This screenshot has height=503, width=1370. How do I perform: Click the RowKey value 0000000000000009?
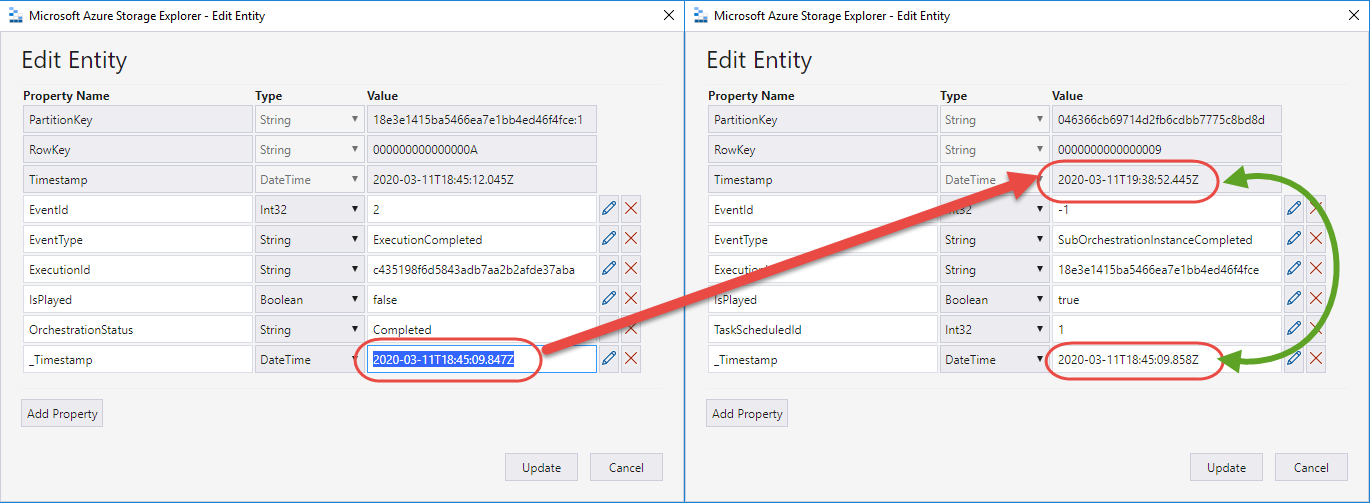1167,149
